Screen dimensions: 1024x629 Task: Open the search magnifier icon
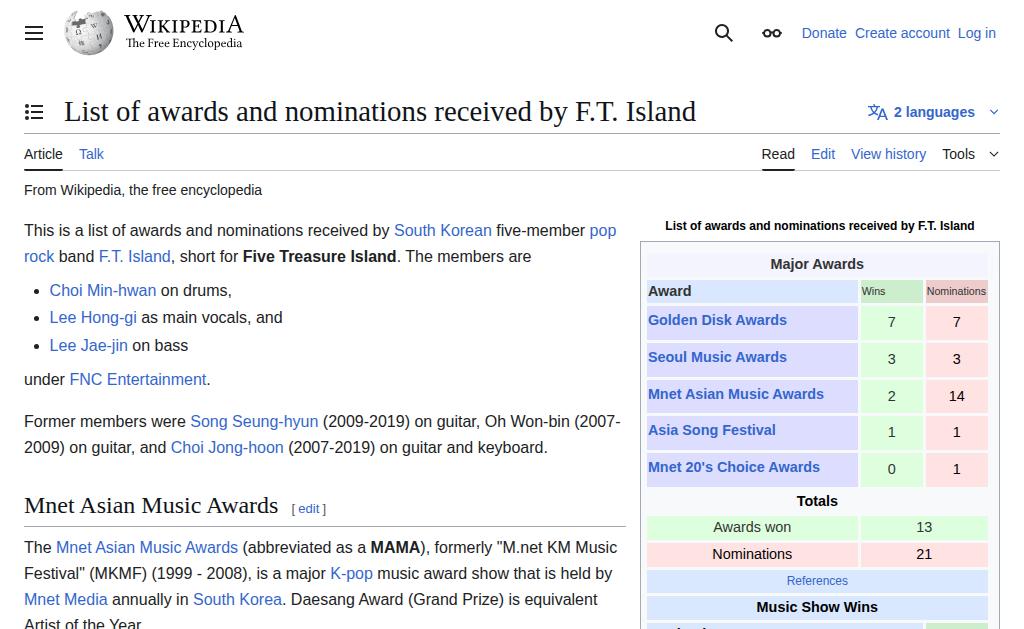click(724, 33)
